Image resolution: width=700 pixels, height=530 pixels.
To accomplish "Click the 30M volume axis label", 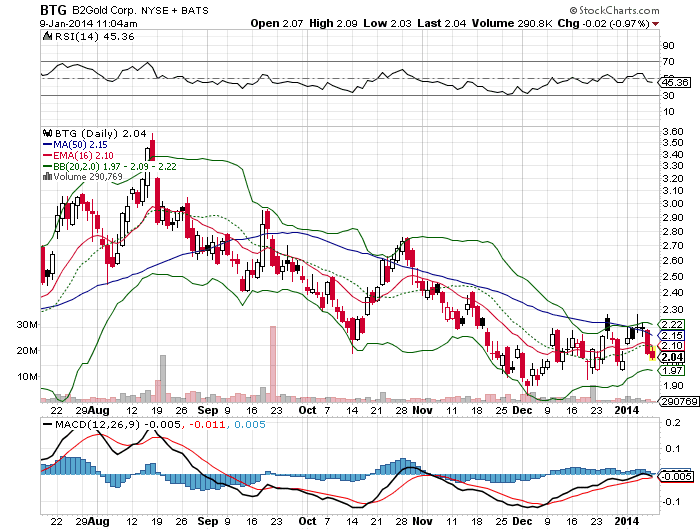I will (27, 325).
